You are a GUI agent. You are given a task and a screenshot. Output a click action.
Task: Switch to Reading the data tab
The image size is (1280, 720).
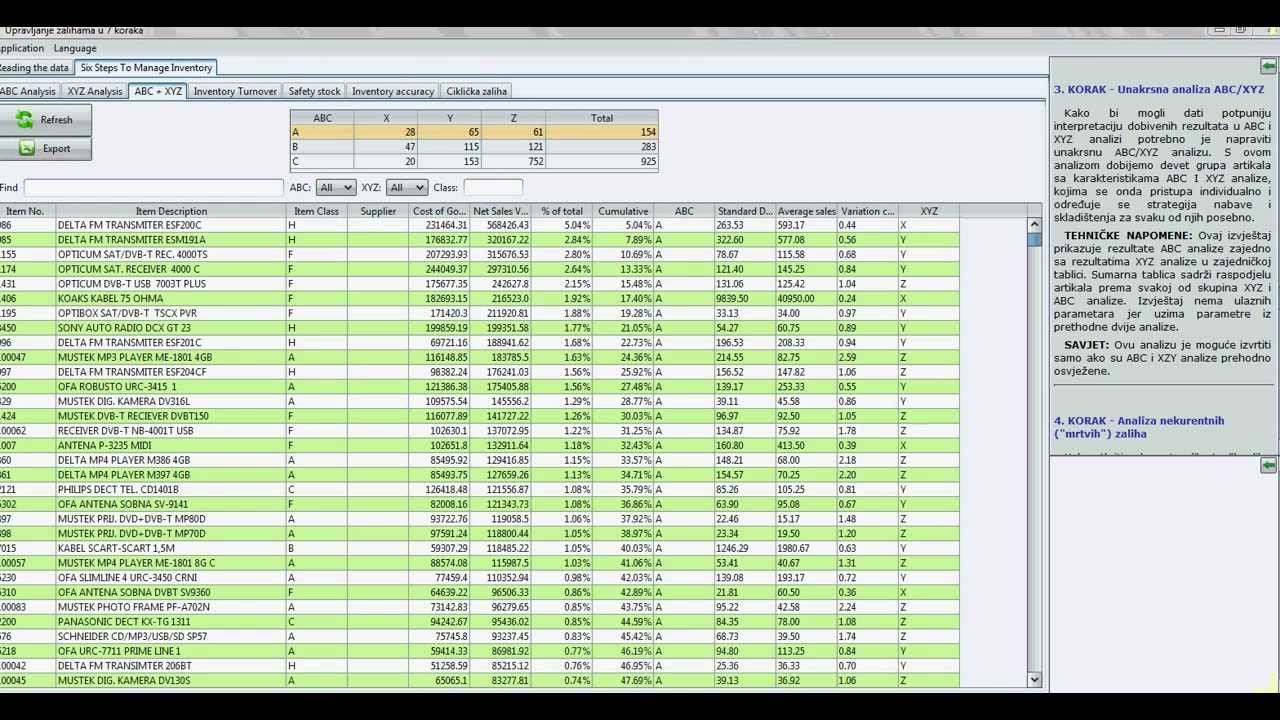coord(34,68)
